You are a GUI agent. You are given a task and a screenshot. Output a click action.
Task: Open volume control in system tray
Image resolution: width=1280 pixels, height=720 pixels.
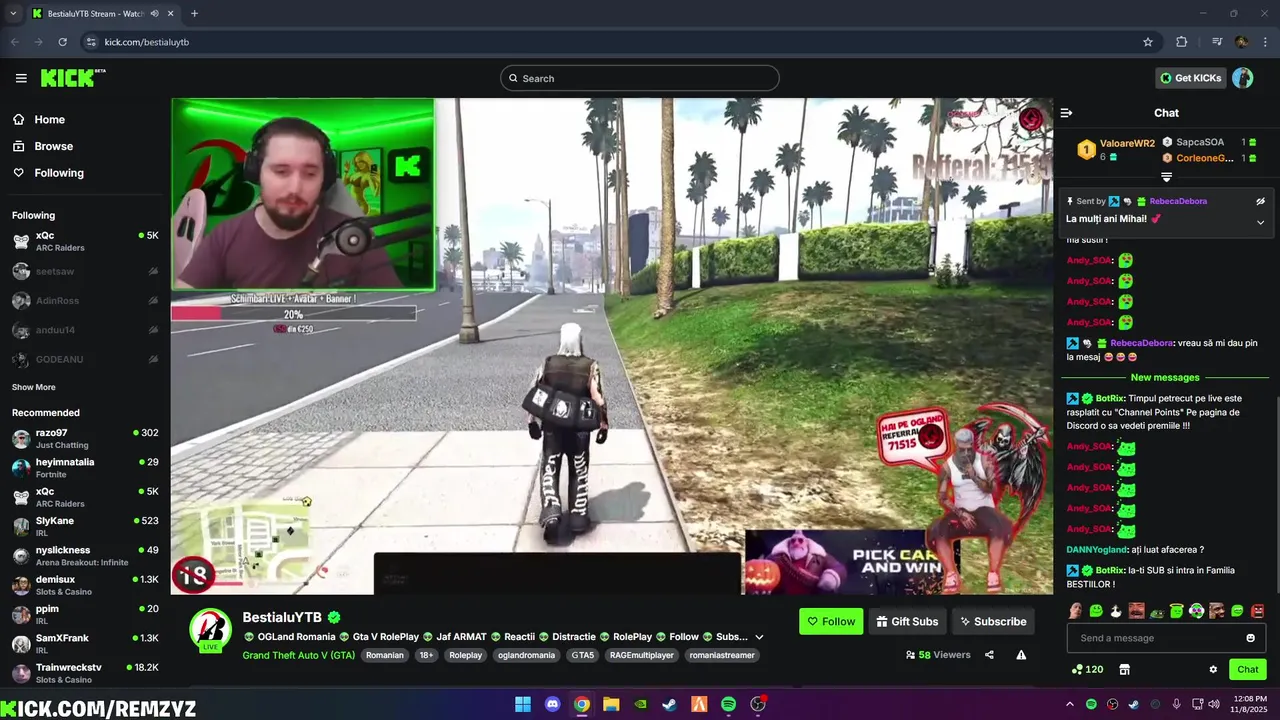point(1214,704)
